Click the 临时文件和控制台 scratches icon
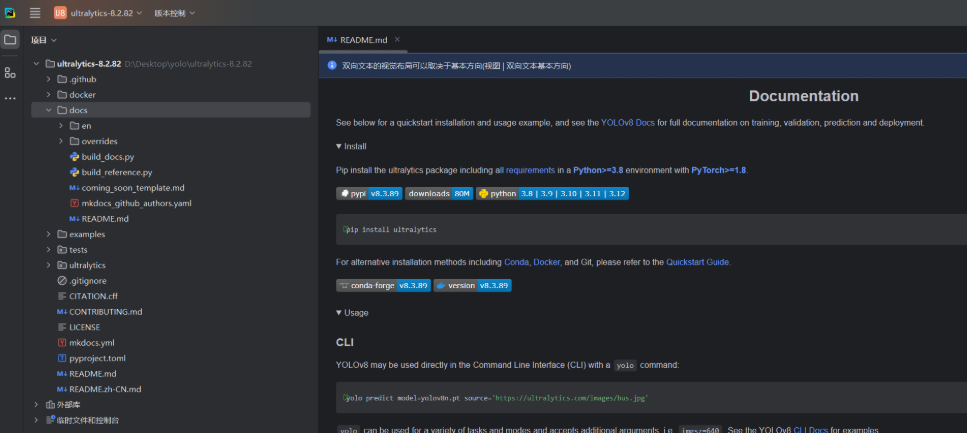 (x=50, y=420)
